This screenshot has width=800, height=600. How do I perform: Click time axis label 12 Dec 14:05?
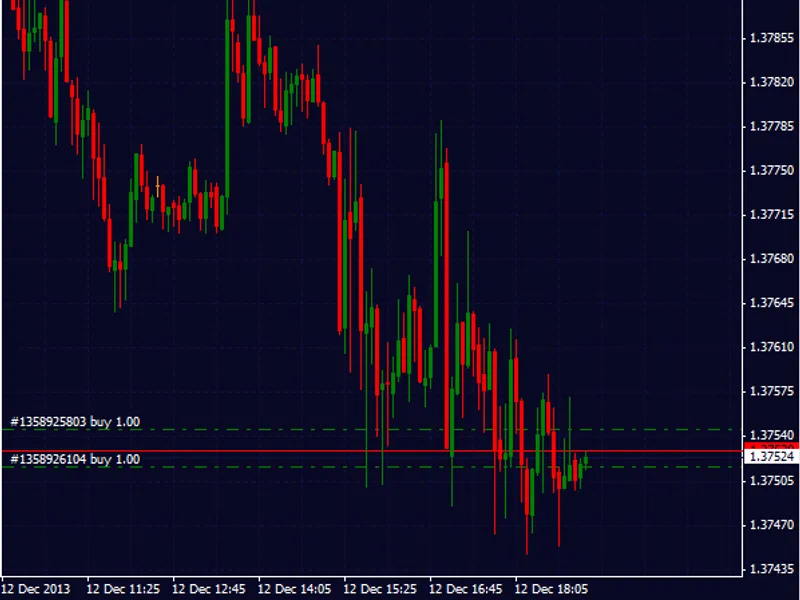tap(294, 589)
